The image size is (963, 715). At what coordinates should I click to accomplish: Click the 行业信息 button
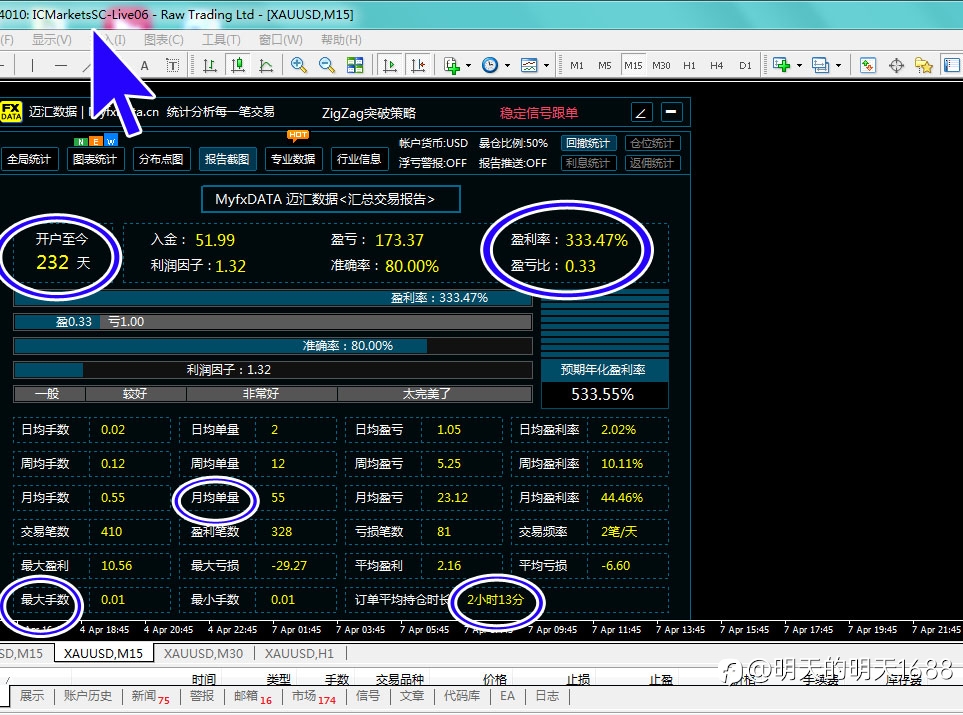click(x=359, y=159)
